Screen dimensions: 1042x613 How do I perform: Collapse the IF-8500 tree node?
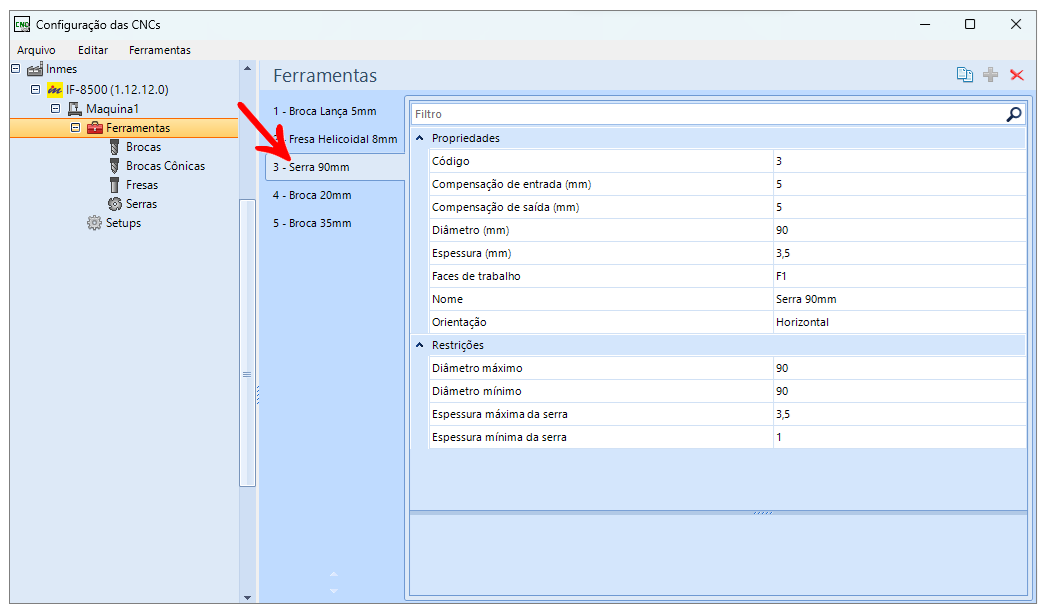[x=36, y=89]
